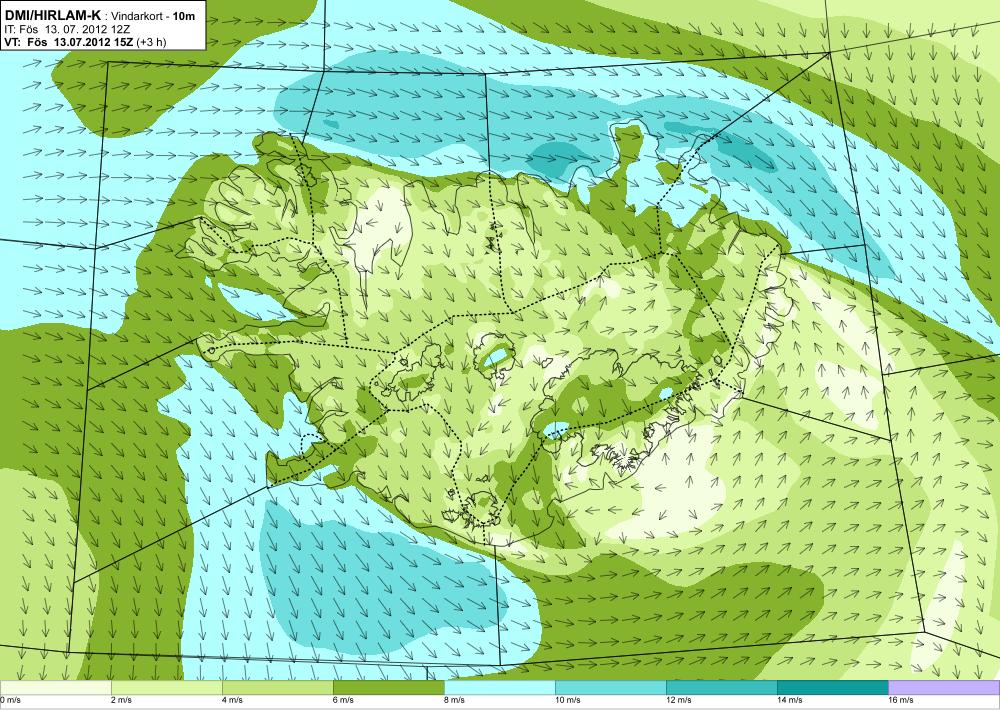Click the "2 m/s" legend label

tap(122, 700)
